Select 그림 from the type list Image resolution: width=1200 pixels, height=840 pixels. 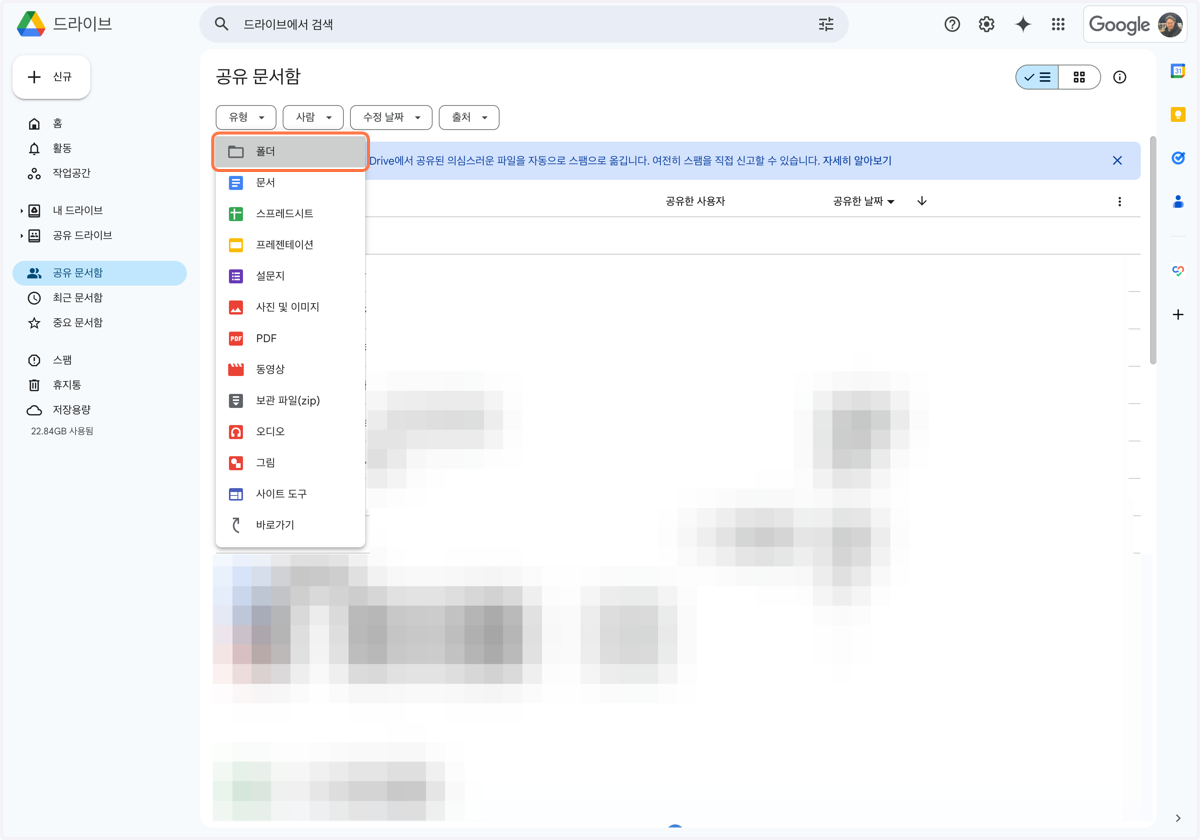coord(290,463)
